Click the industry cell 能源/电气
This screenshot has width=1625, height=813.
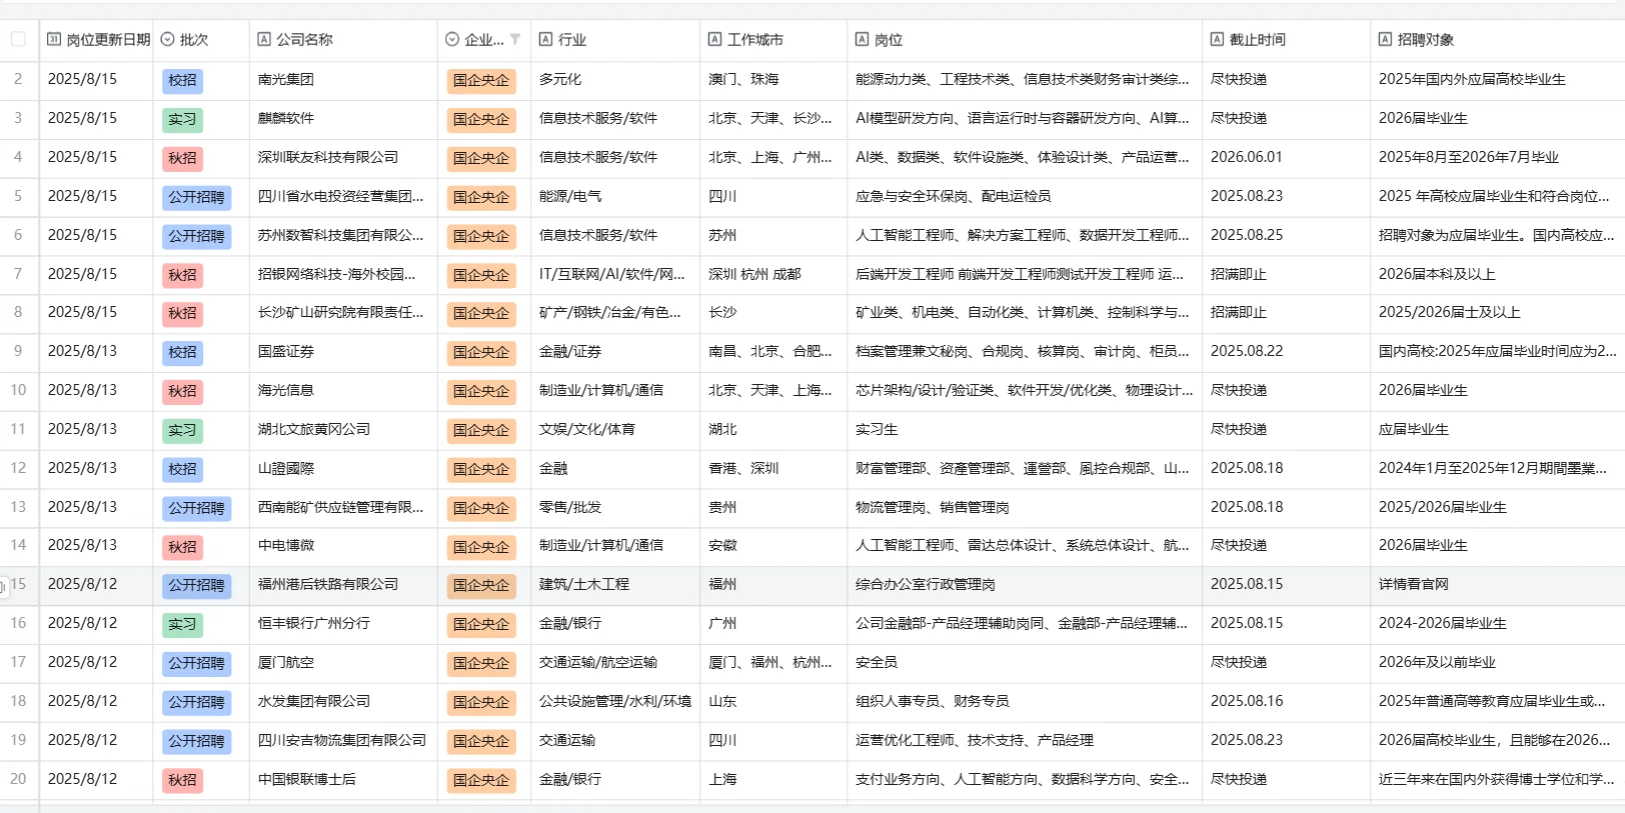pyautogui.click(x=615, y=197)
